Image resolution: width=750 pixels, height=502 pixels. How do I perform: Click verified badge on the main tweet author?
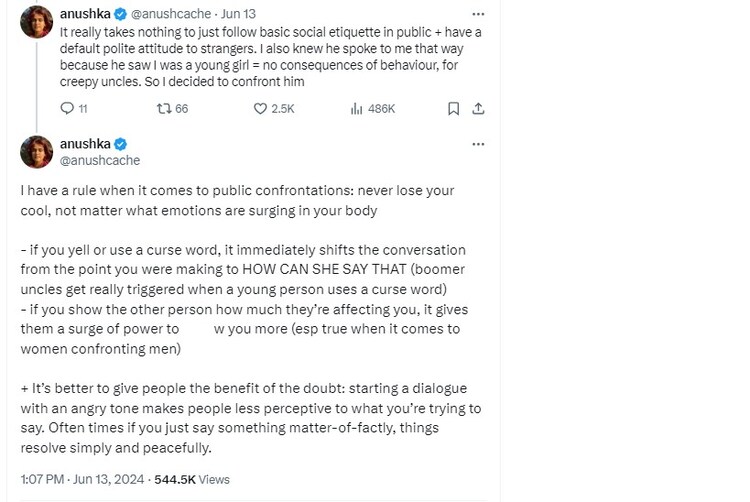coord(121,144)
